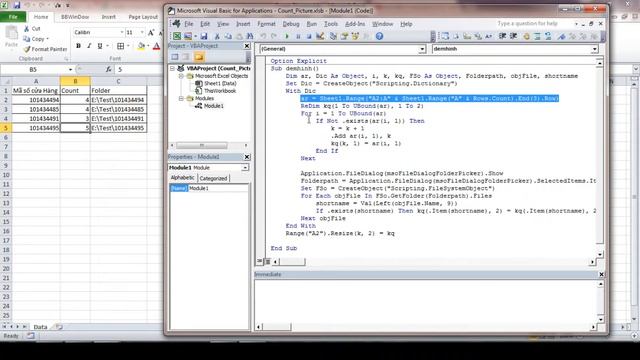The height and width of the screenshot is (360, 640).
Task: Collapse Modules folder in project tree
Action: pos(181,98)
